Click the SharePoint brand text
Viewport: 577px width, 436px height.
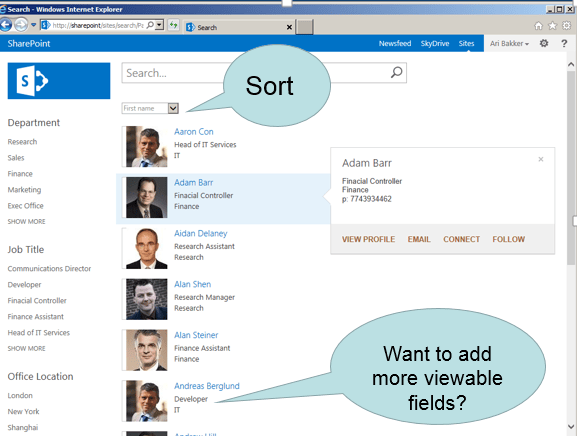[29, 43]
